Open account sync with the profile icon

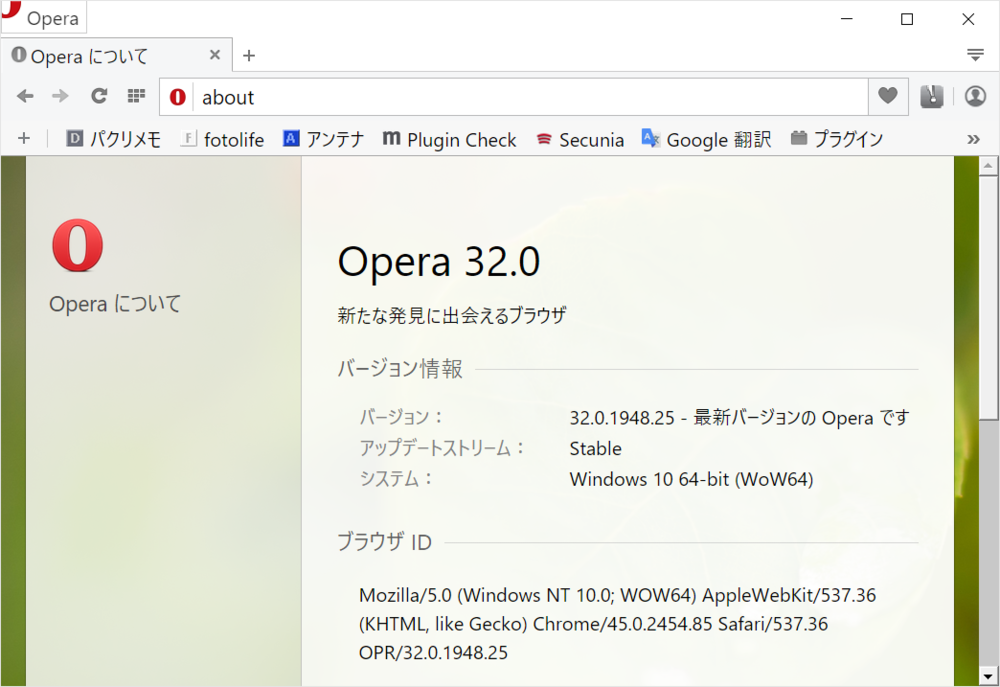975,96
